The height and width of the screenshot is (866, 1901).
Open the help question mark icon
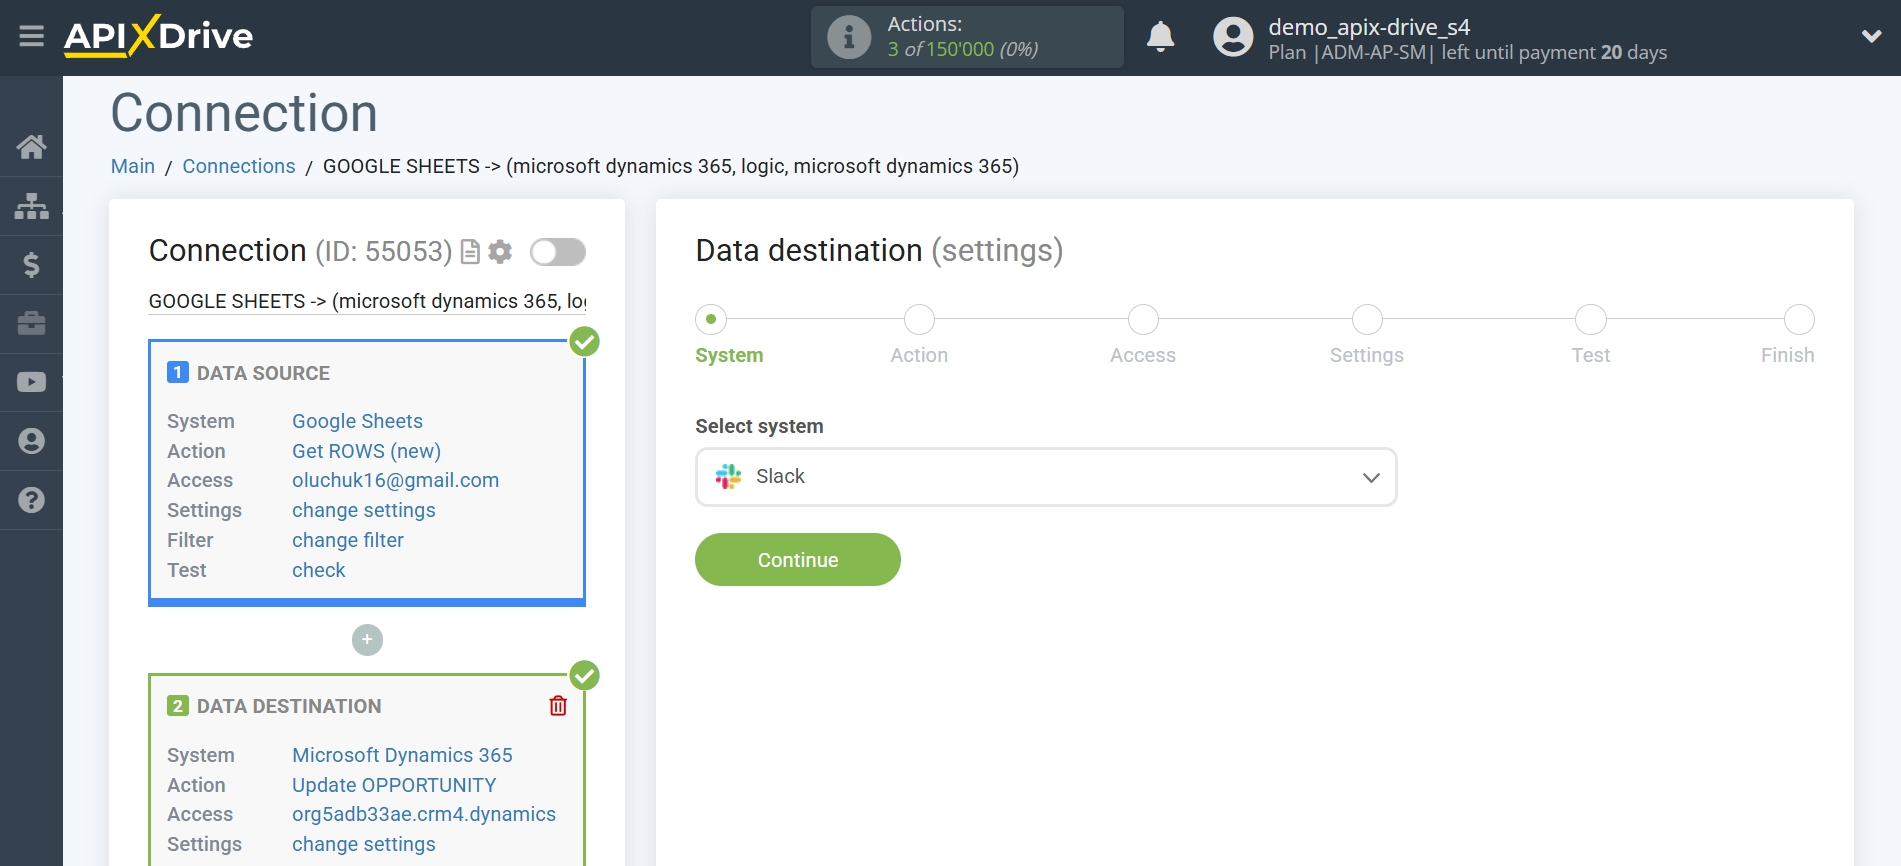tap(31, 500)
